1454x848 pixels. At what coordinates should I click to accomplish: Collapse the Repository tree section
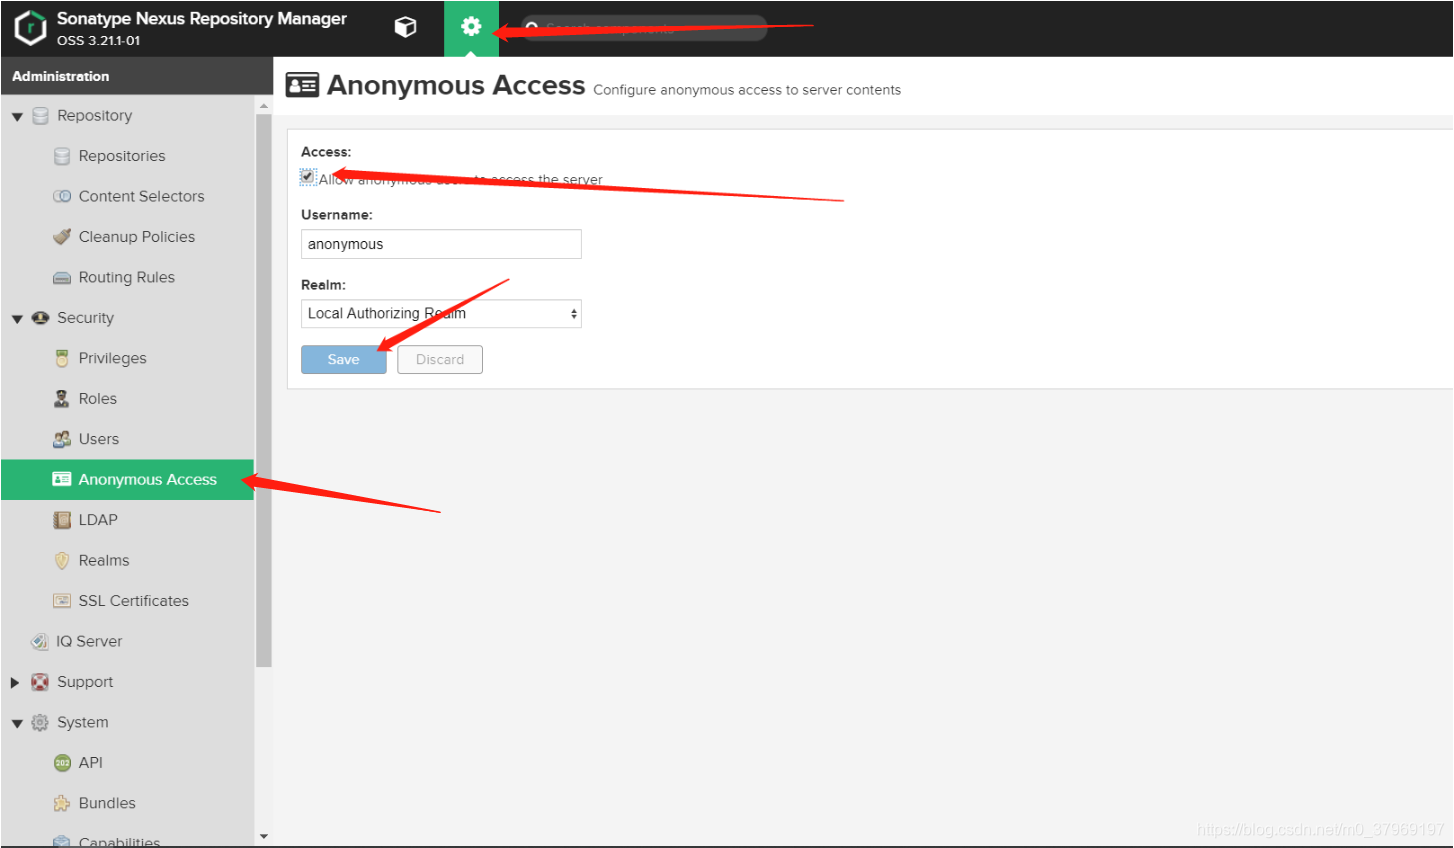17,117
